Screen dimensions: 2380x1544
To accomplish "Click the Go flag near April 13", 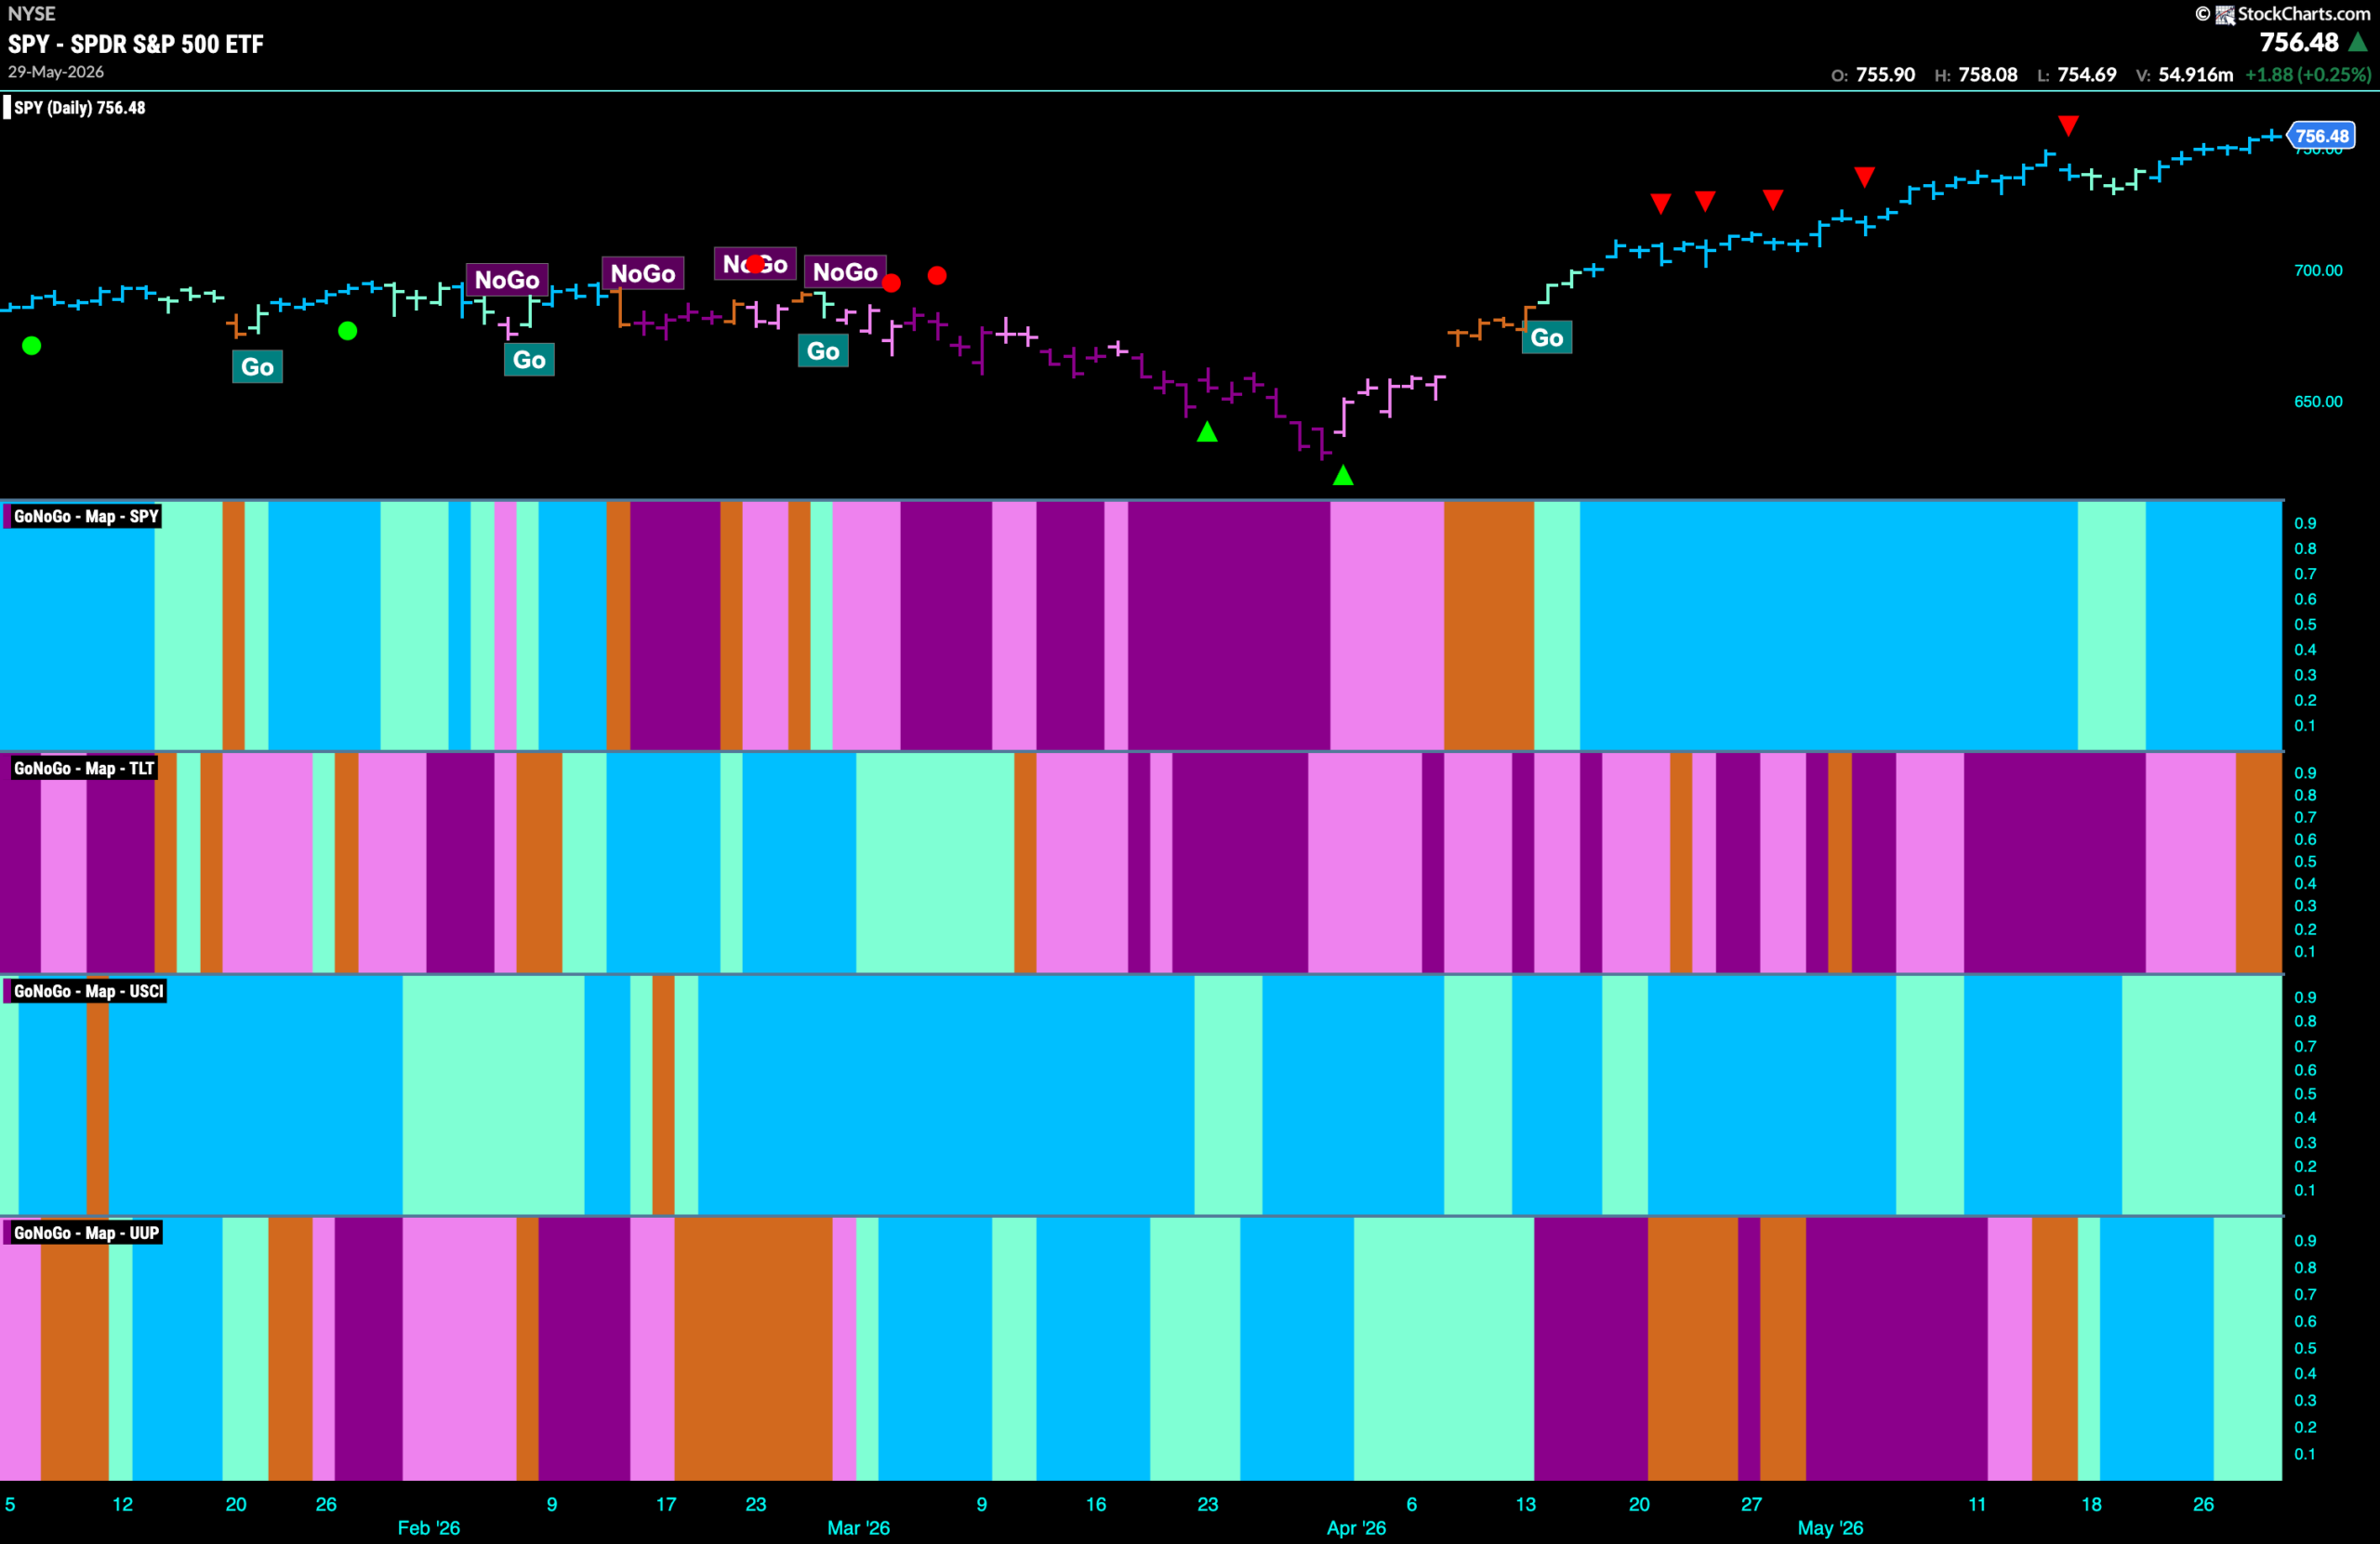I will (1546, 338).
